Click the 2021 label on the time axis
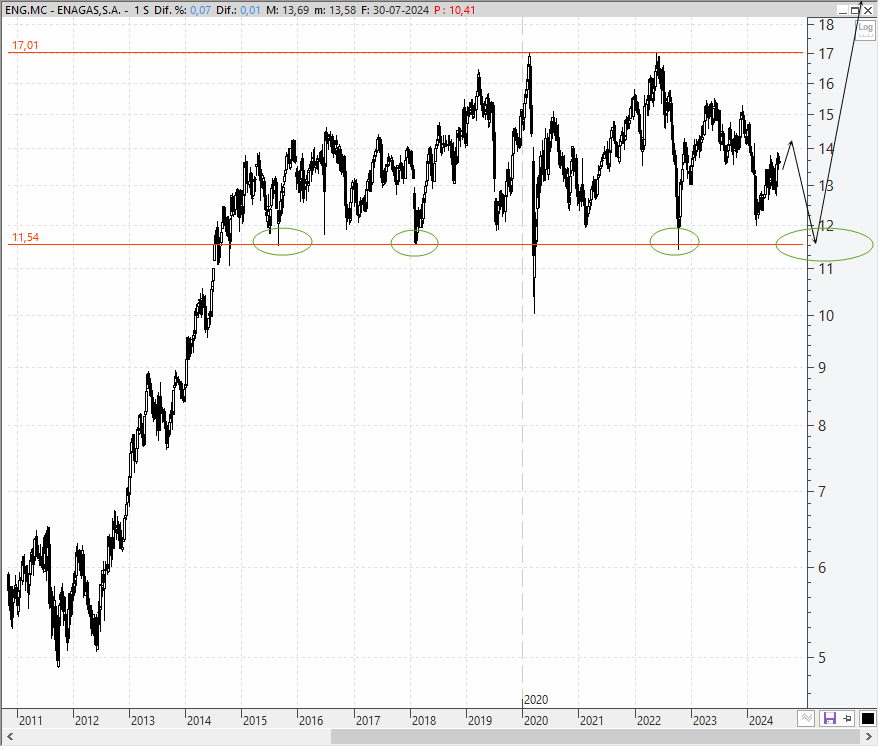Image resolution: width=879 pixels, height=747 pixels. pos(591,721)
